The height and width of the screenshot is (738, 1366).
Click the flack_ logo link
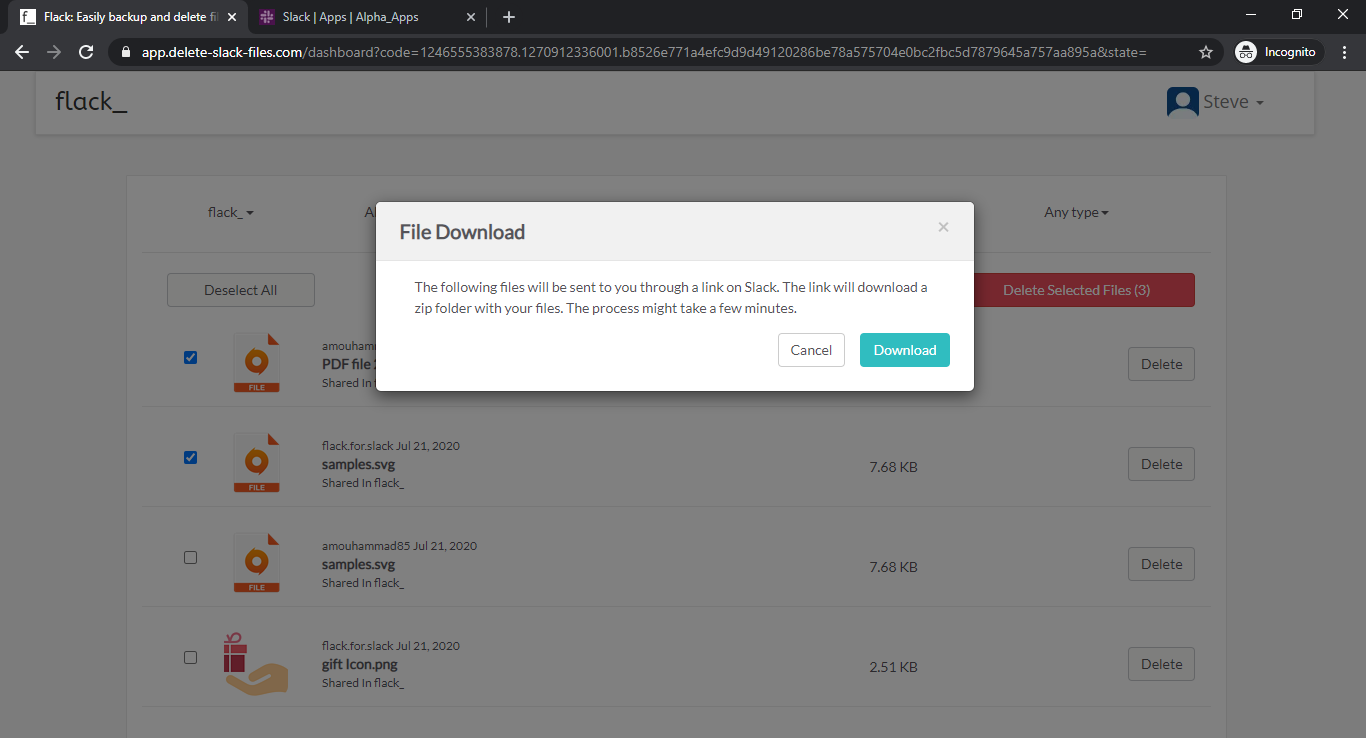click(x=91, y=101)
